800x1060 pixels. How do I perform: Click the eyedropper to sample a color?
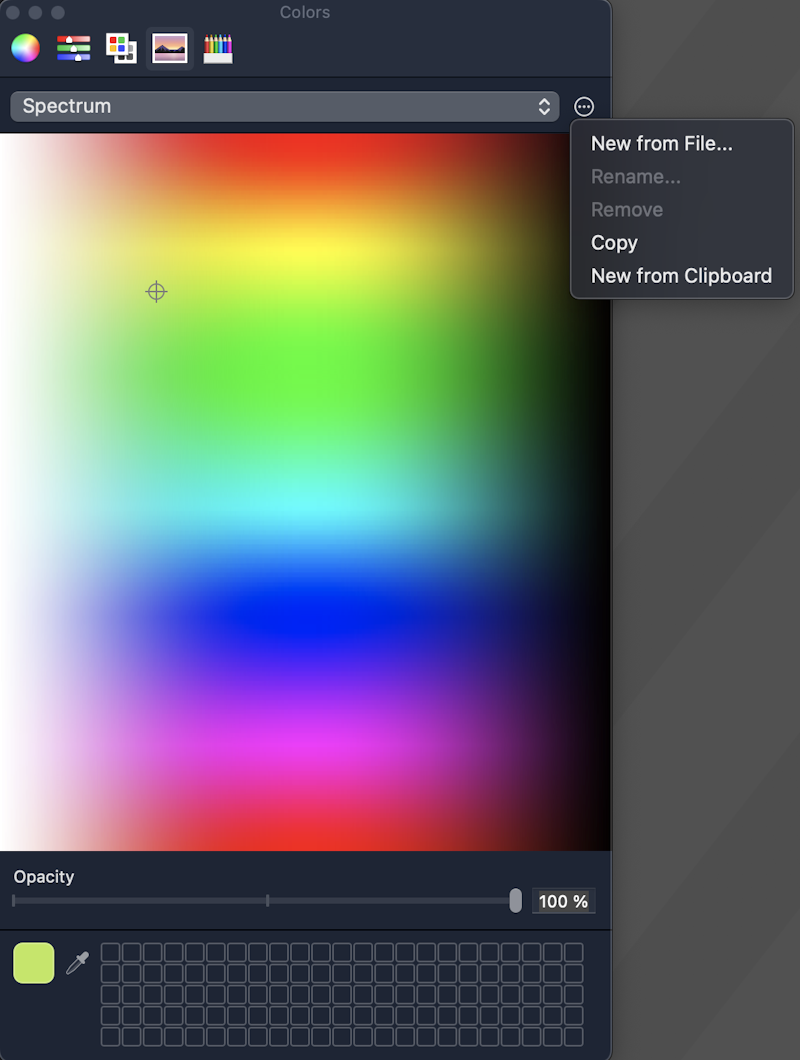pos(78,962)
